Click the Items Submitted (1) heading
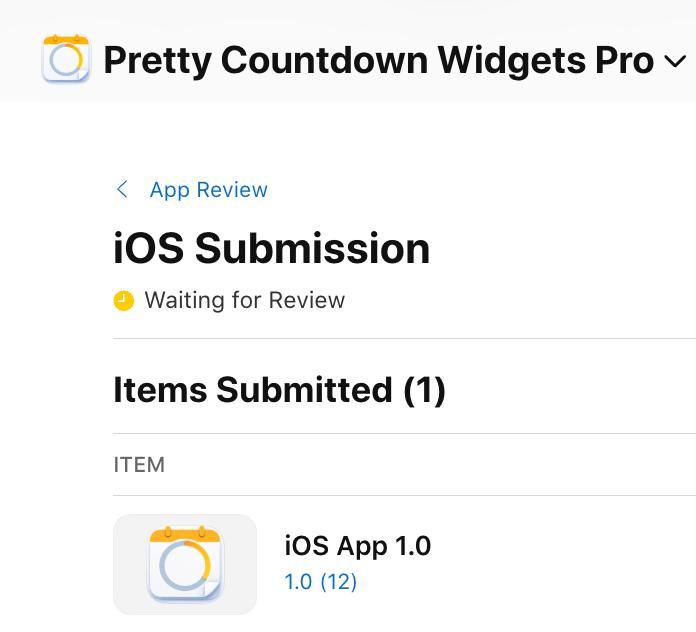This screenshot has width=696, height=632. tap(279, 389)
